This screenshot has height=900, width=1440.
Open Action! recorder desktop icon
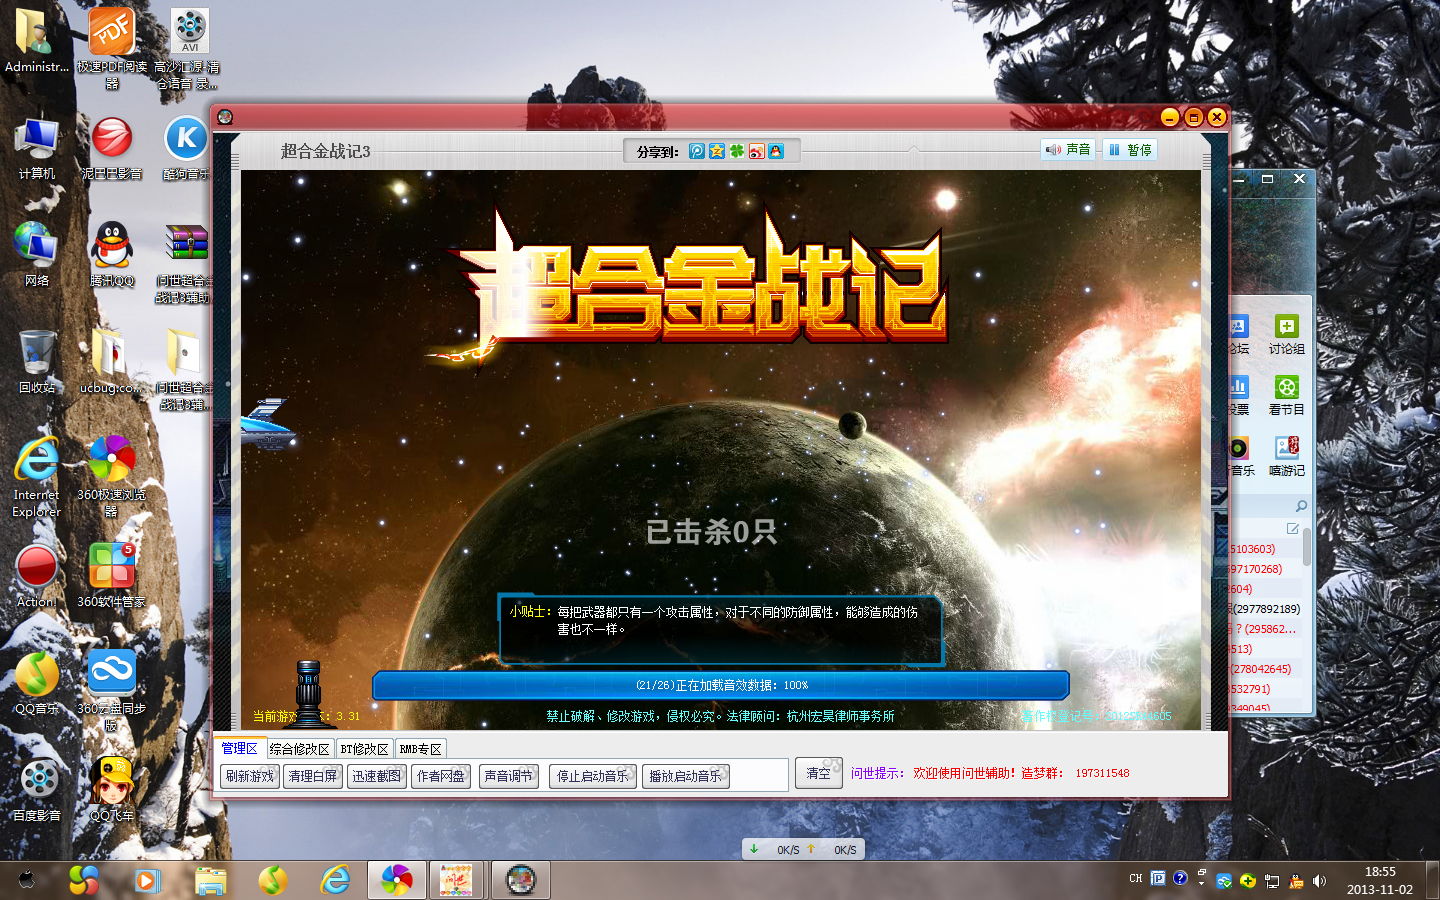coord(37,577)
